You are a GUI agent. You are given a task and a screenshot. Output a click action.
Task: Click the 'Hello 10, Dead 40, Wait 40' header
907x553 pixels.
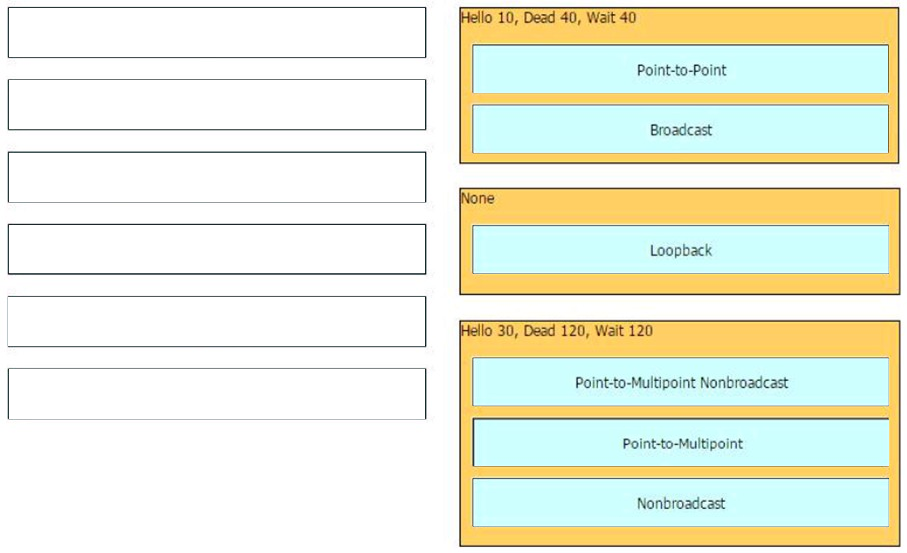548,18
